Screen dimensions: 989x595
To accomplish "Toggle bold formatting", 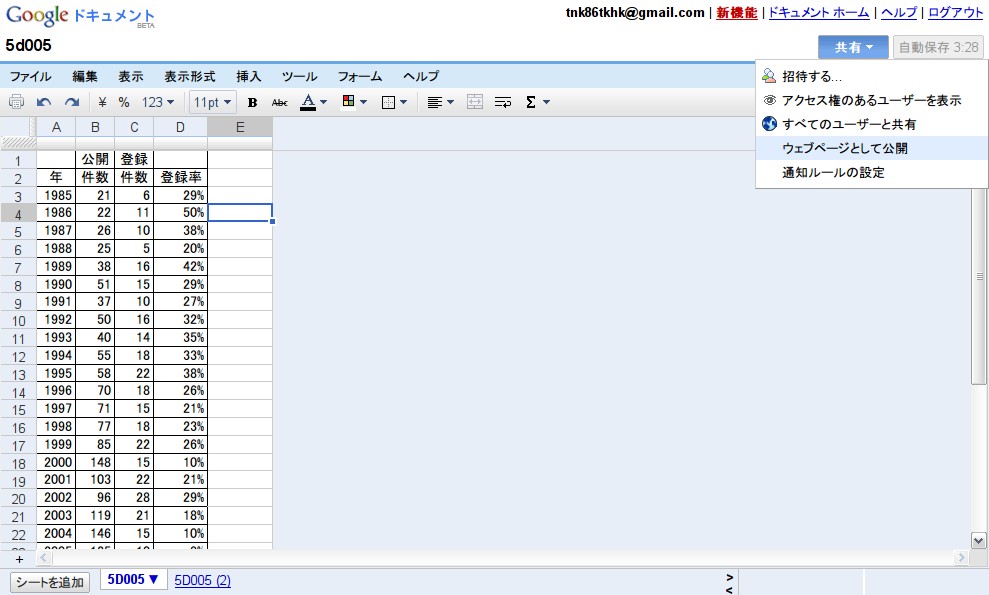I will pyautogui.click(x=252, y=101).
